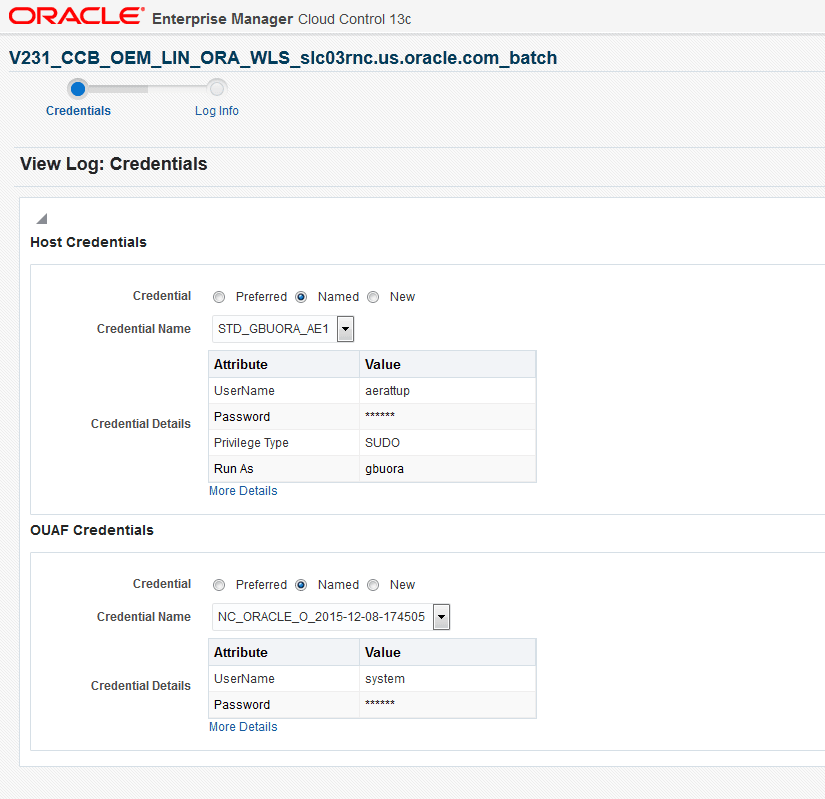Select New radio under Host Credentials
The height and width of the screenshot is (799, 825).
373,297
